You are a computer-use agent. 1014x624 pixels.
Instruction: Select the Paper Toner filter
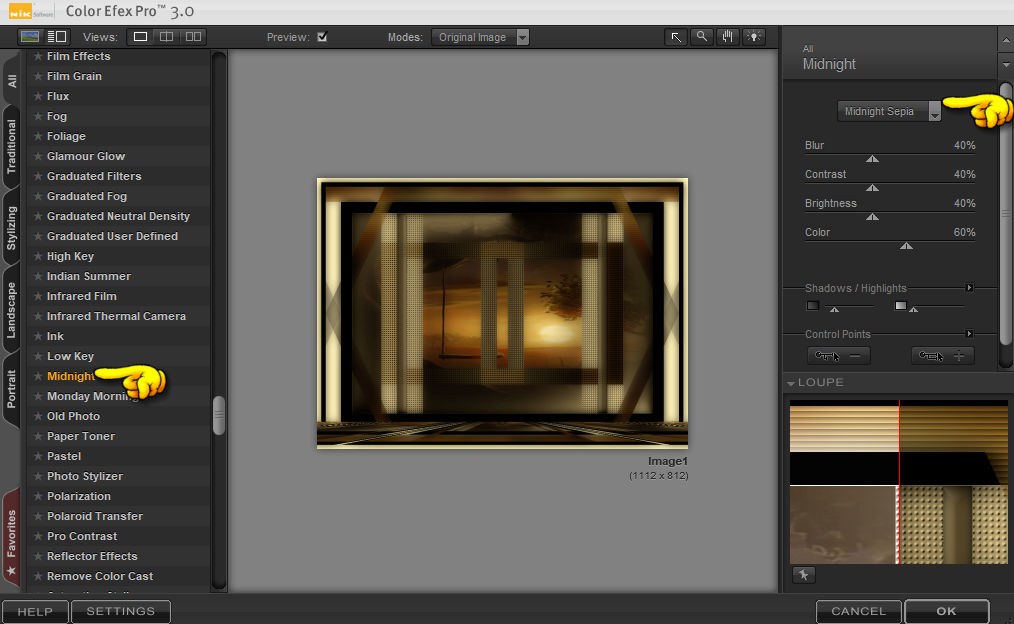pyautogui.click(x=81, y=436)
